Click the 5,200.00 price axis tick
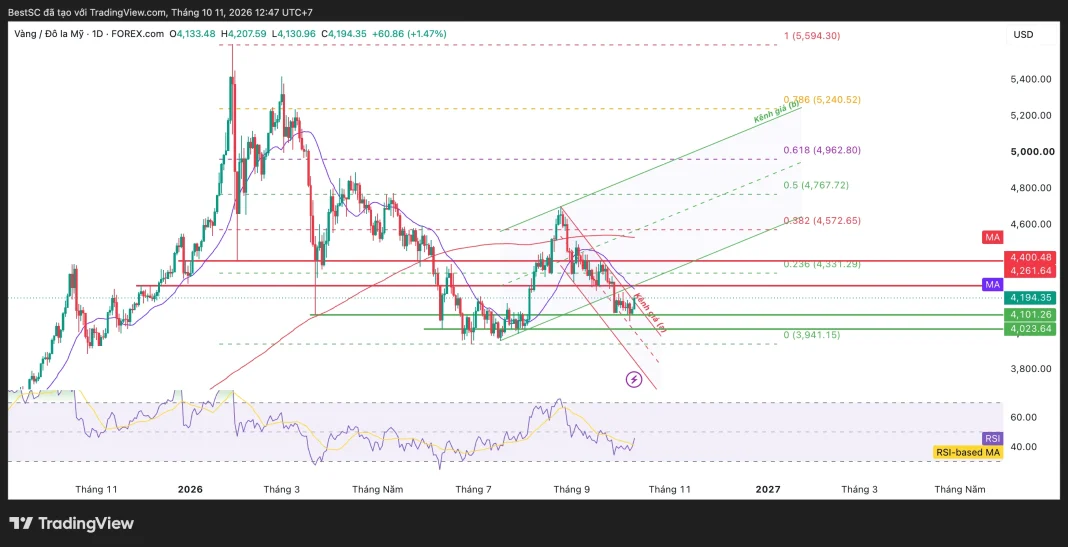 pyautogui.click(x=1031, y=116)
